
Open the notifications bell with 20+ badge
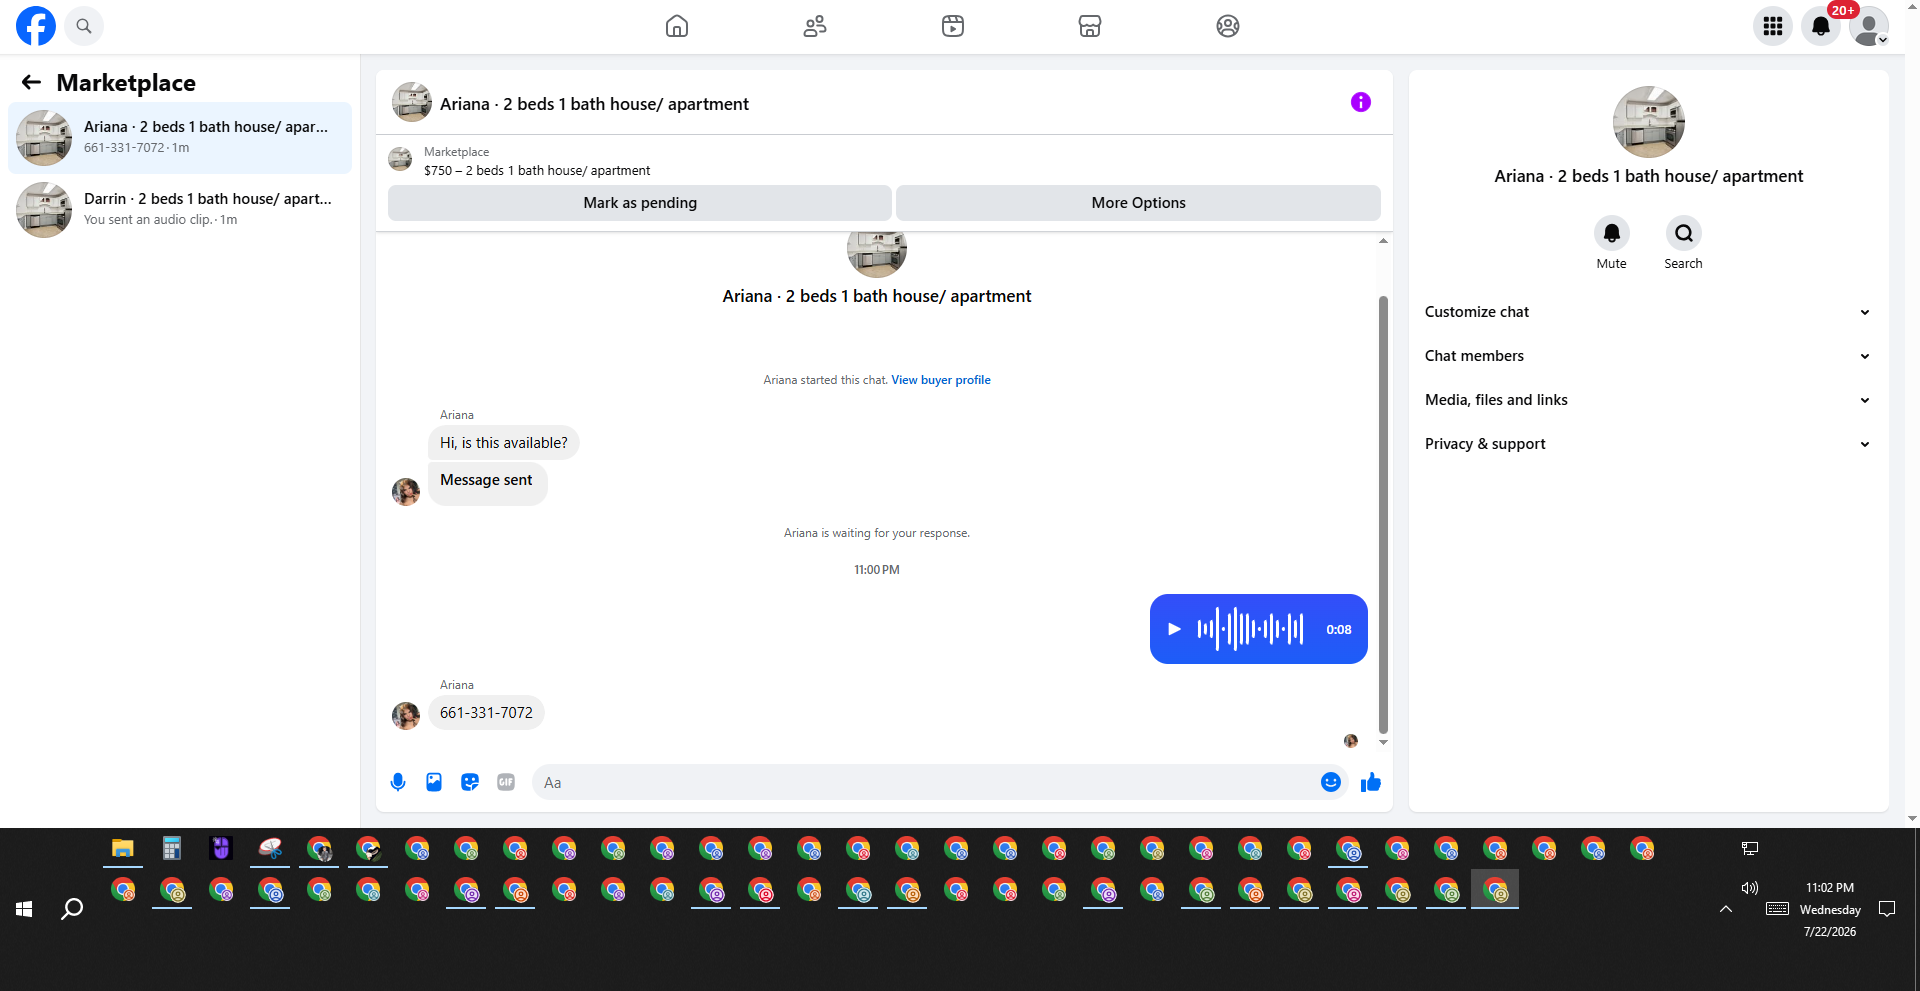(x=1821, y=26)
